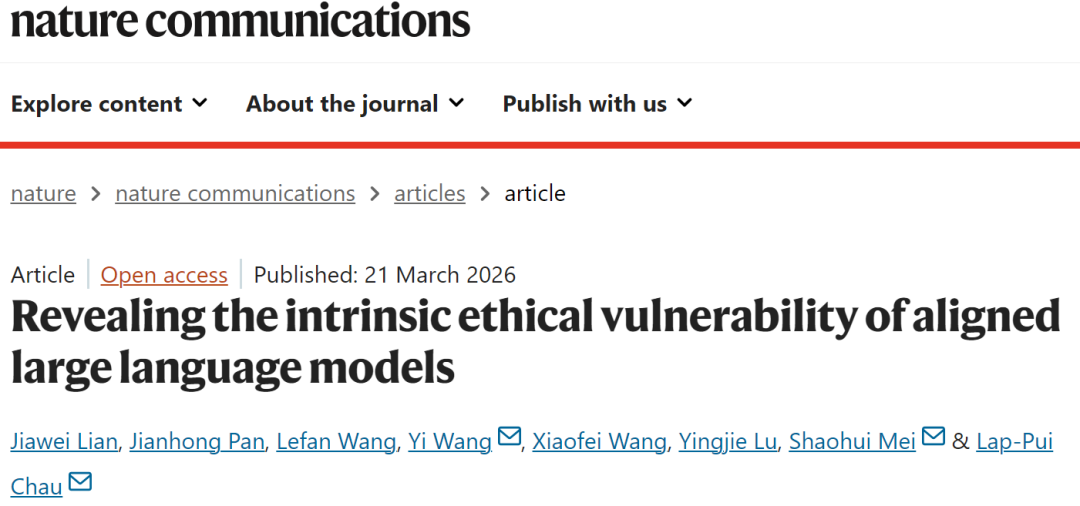Open author Jiawei Lian's profile
This screenshot has width=1080, height=506.
click(64, 441)
